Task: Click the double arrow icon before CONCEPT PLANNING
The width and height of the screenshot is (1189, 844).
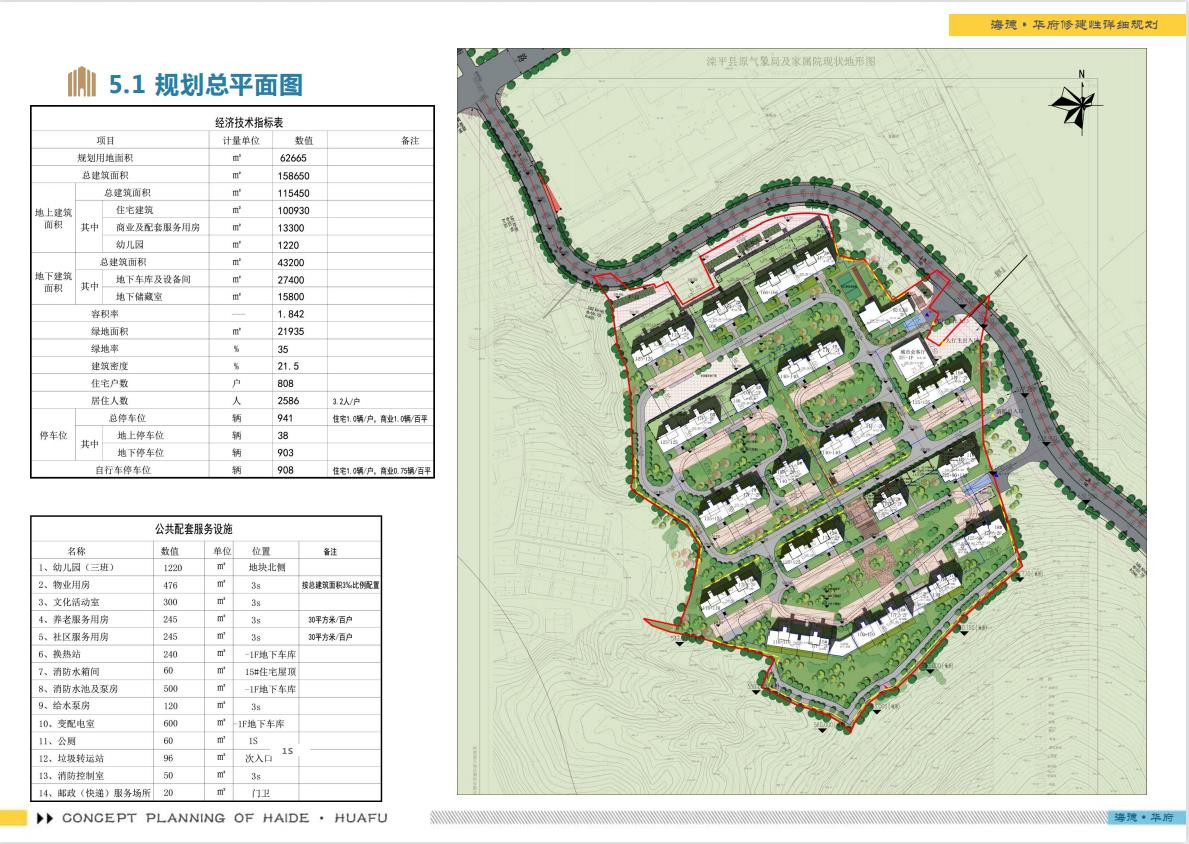Action: click(x=44, y=818)
